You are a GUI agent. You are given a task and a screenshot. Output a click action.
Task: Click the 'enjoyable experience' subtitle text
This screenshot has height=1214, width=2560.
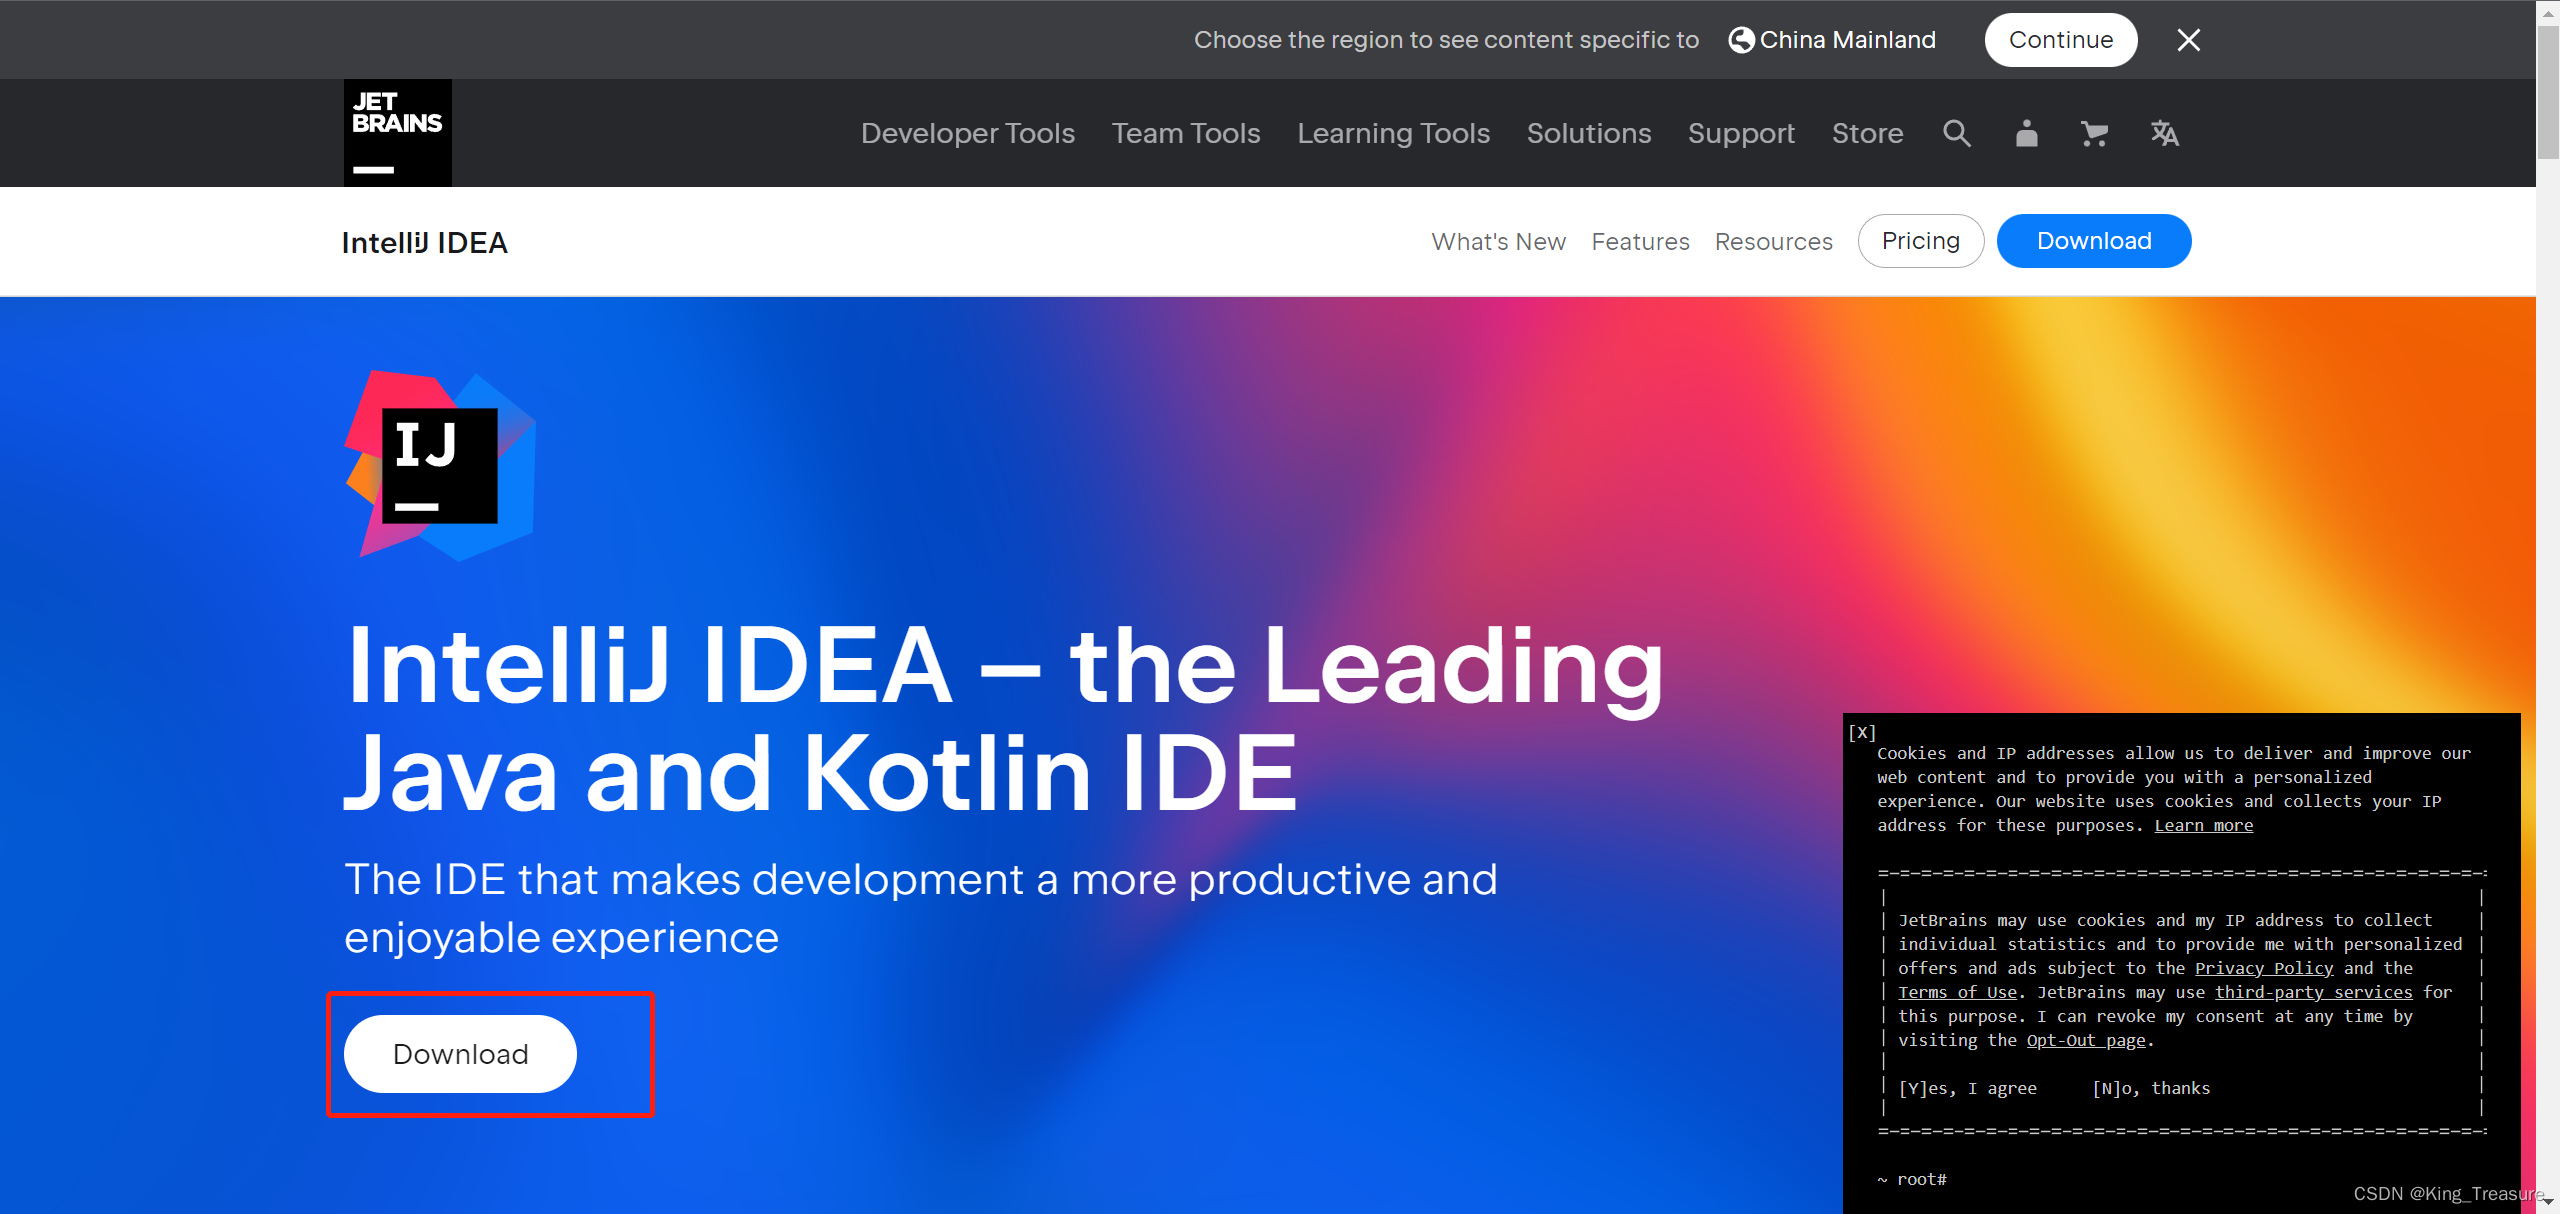click(x=561, y=938)
